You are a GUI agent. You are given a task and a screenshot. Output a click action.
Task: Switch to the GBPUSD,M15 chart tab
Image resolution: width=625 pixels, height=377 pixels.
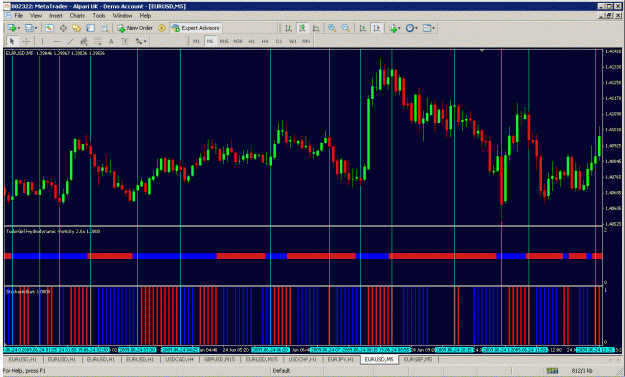[x=219, y=359]
